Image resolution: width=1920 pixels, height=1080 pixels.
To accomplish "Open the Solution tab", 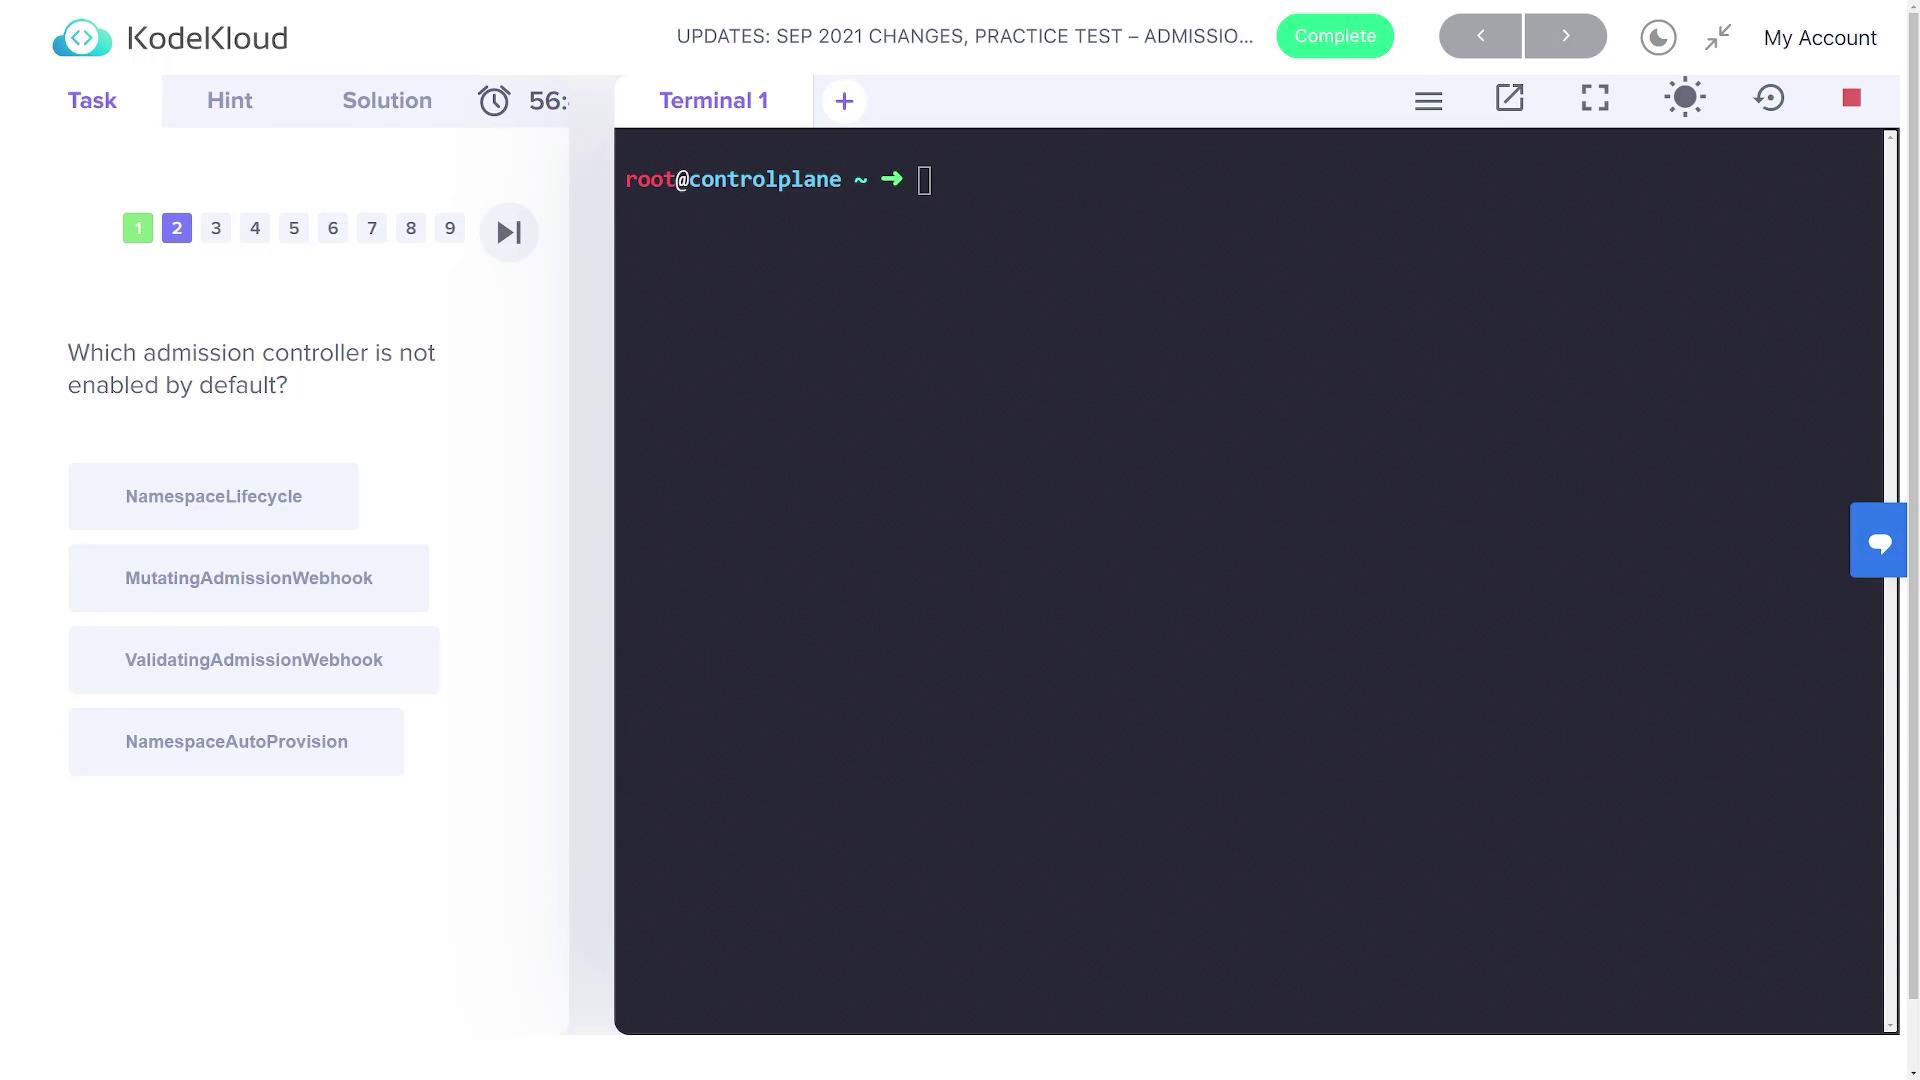I will (x=387, y=101).
